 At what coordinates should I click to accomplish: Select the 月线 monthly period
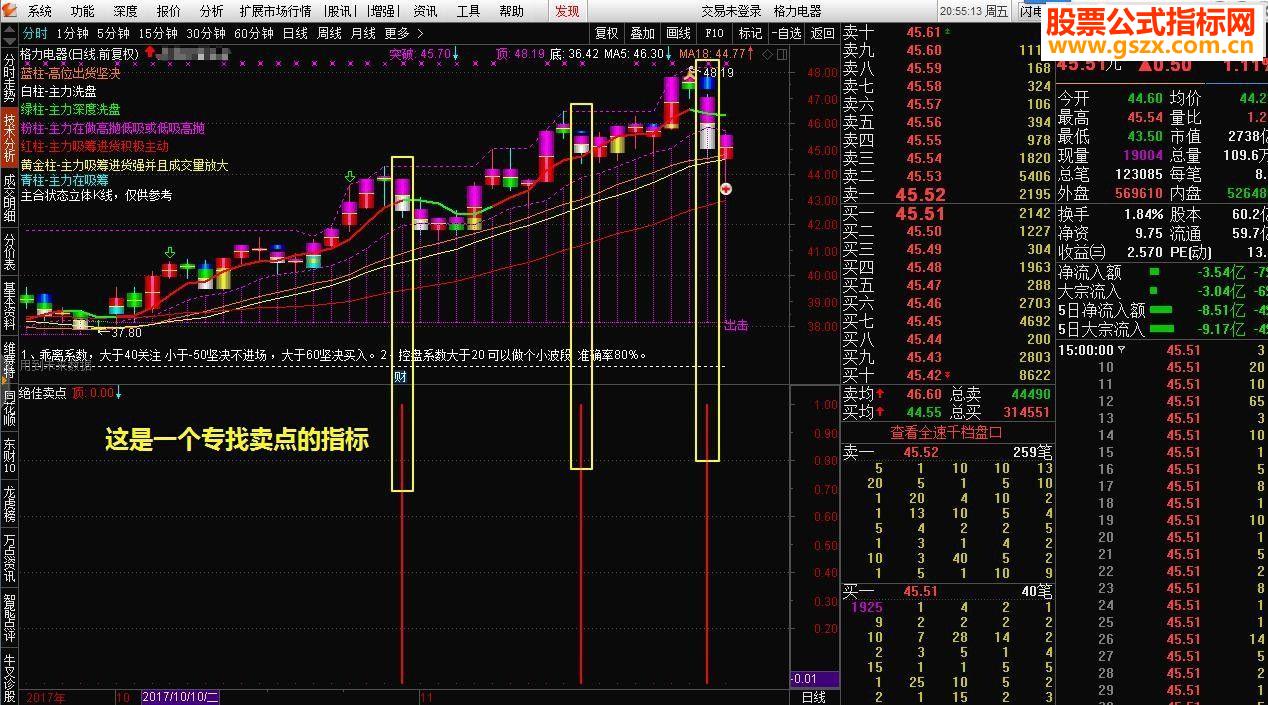point(364,33)
